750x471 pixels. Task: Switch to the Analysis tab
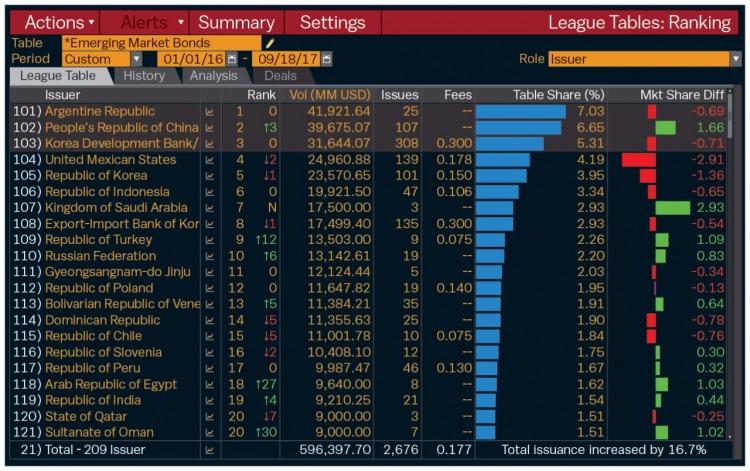pos(213,76)
